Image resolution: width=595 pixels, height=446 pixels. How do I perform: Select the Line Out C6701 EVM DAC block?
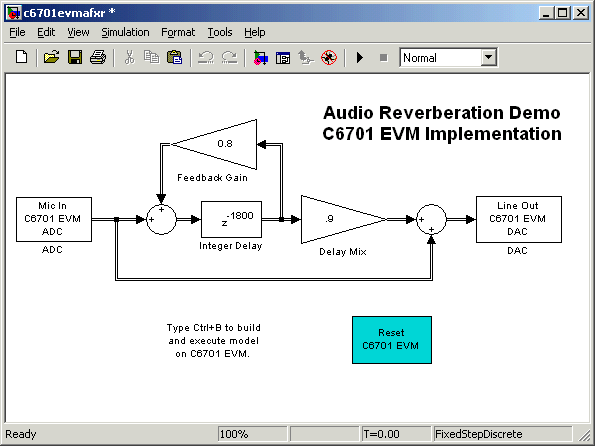coord(519,219)
